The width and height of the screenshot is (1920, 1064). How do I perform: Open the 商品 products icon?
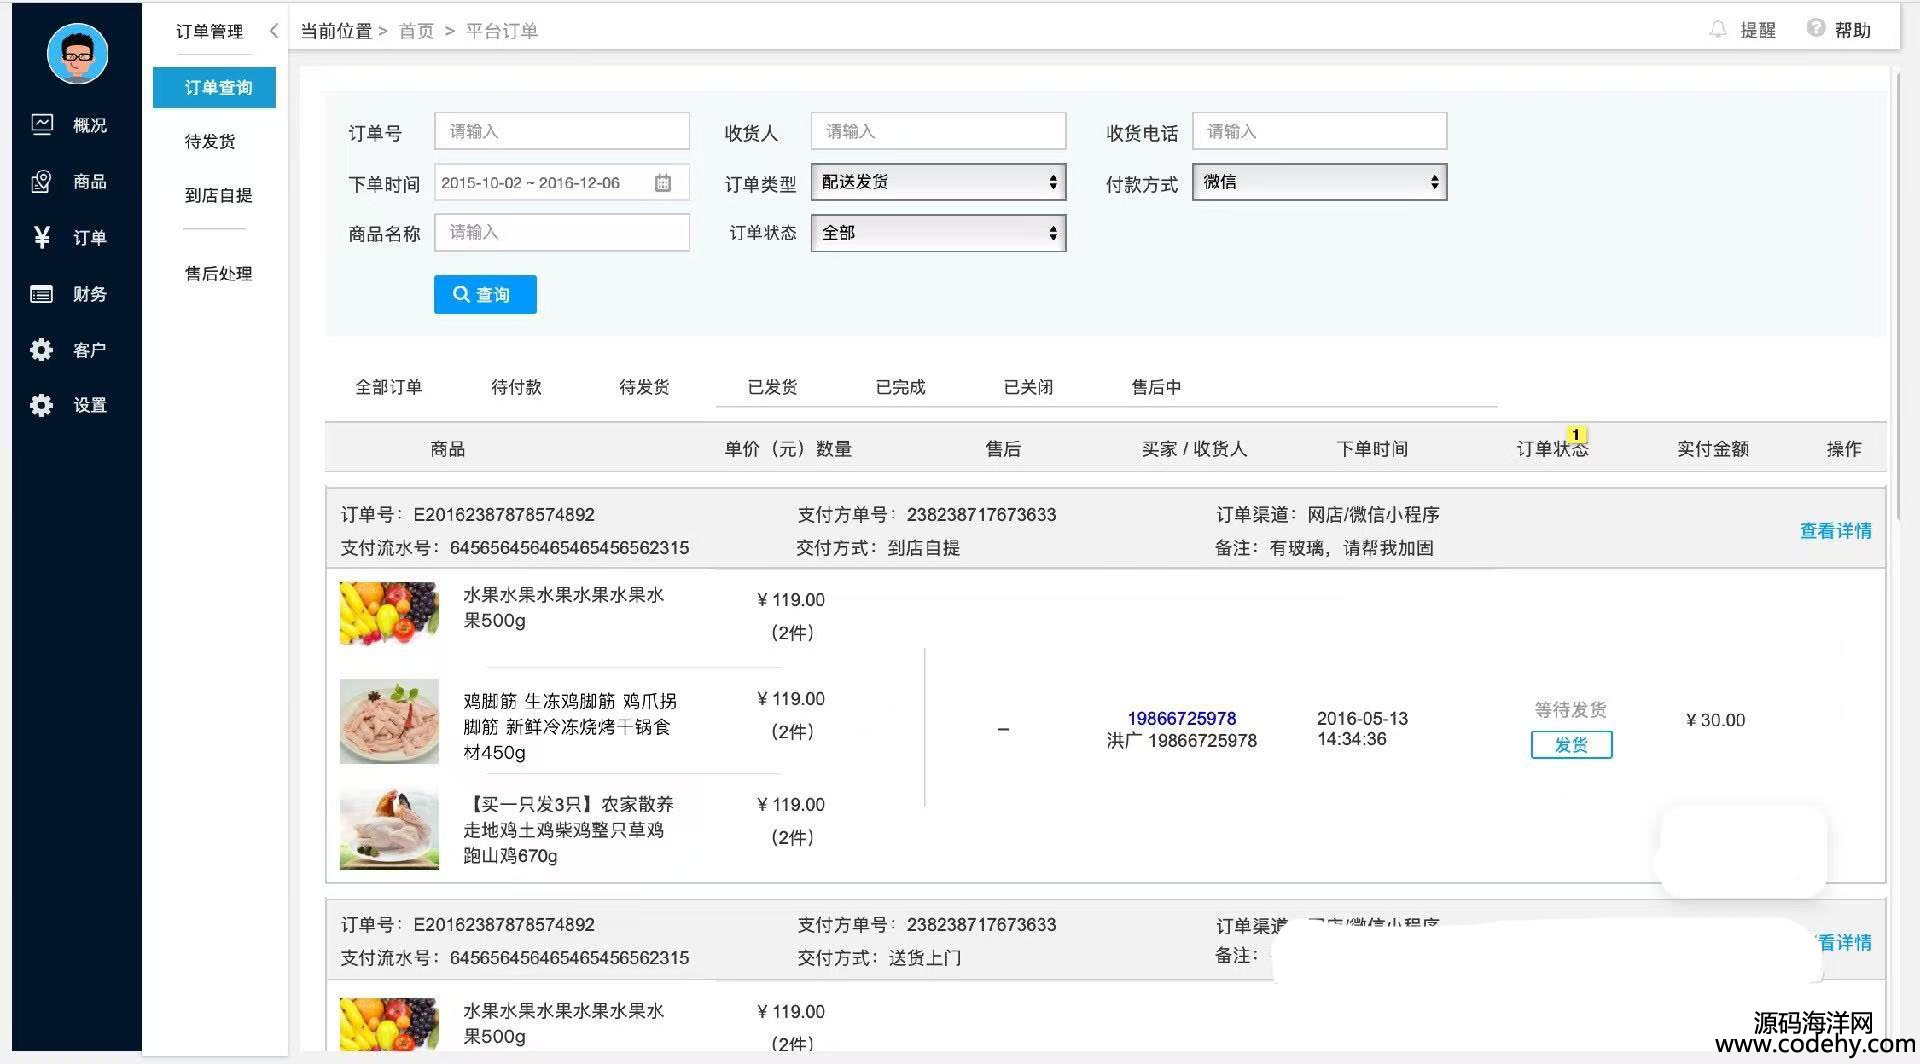coord(42,181)
